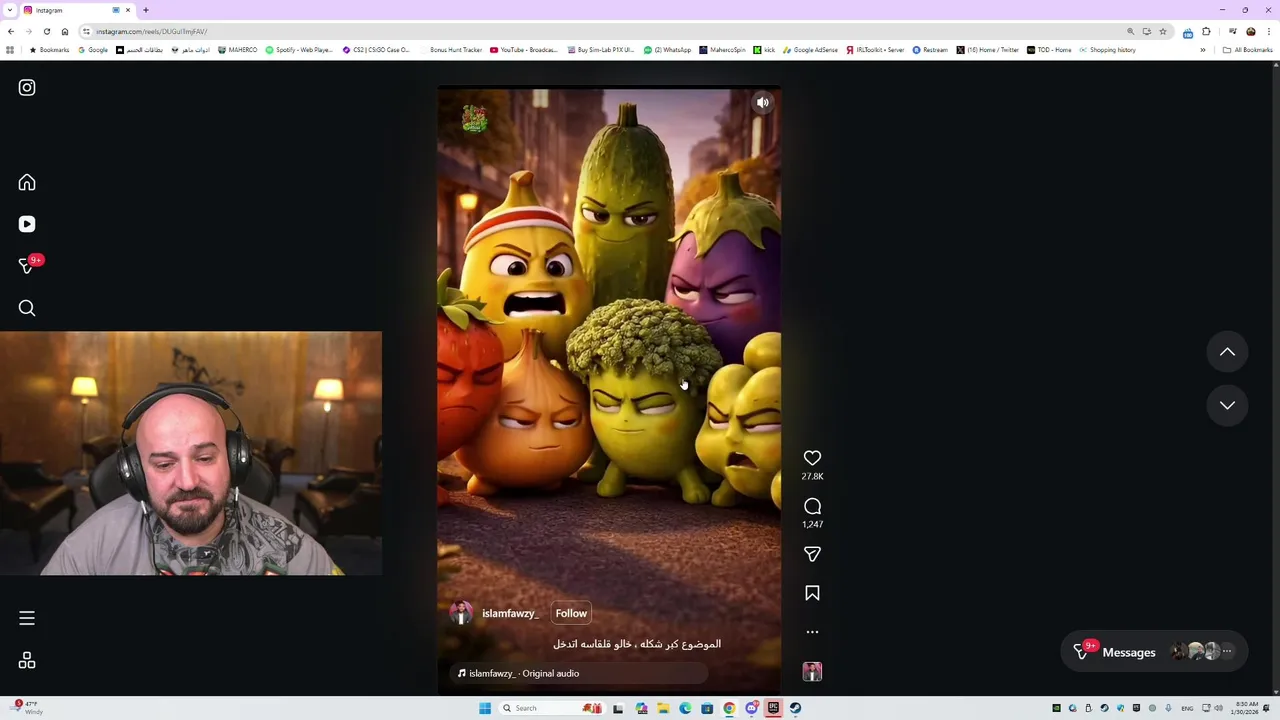Open the More hamburger menu in sidebar
The height and width of the screenshot is (720, 1280).
pos(27,618)
